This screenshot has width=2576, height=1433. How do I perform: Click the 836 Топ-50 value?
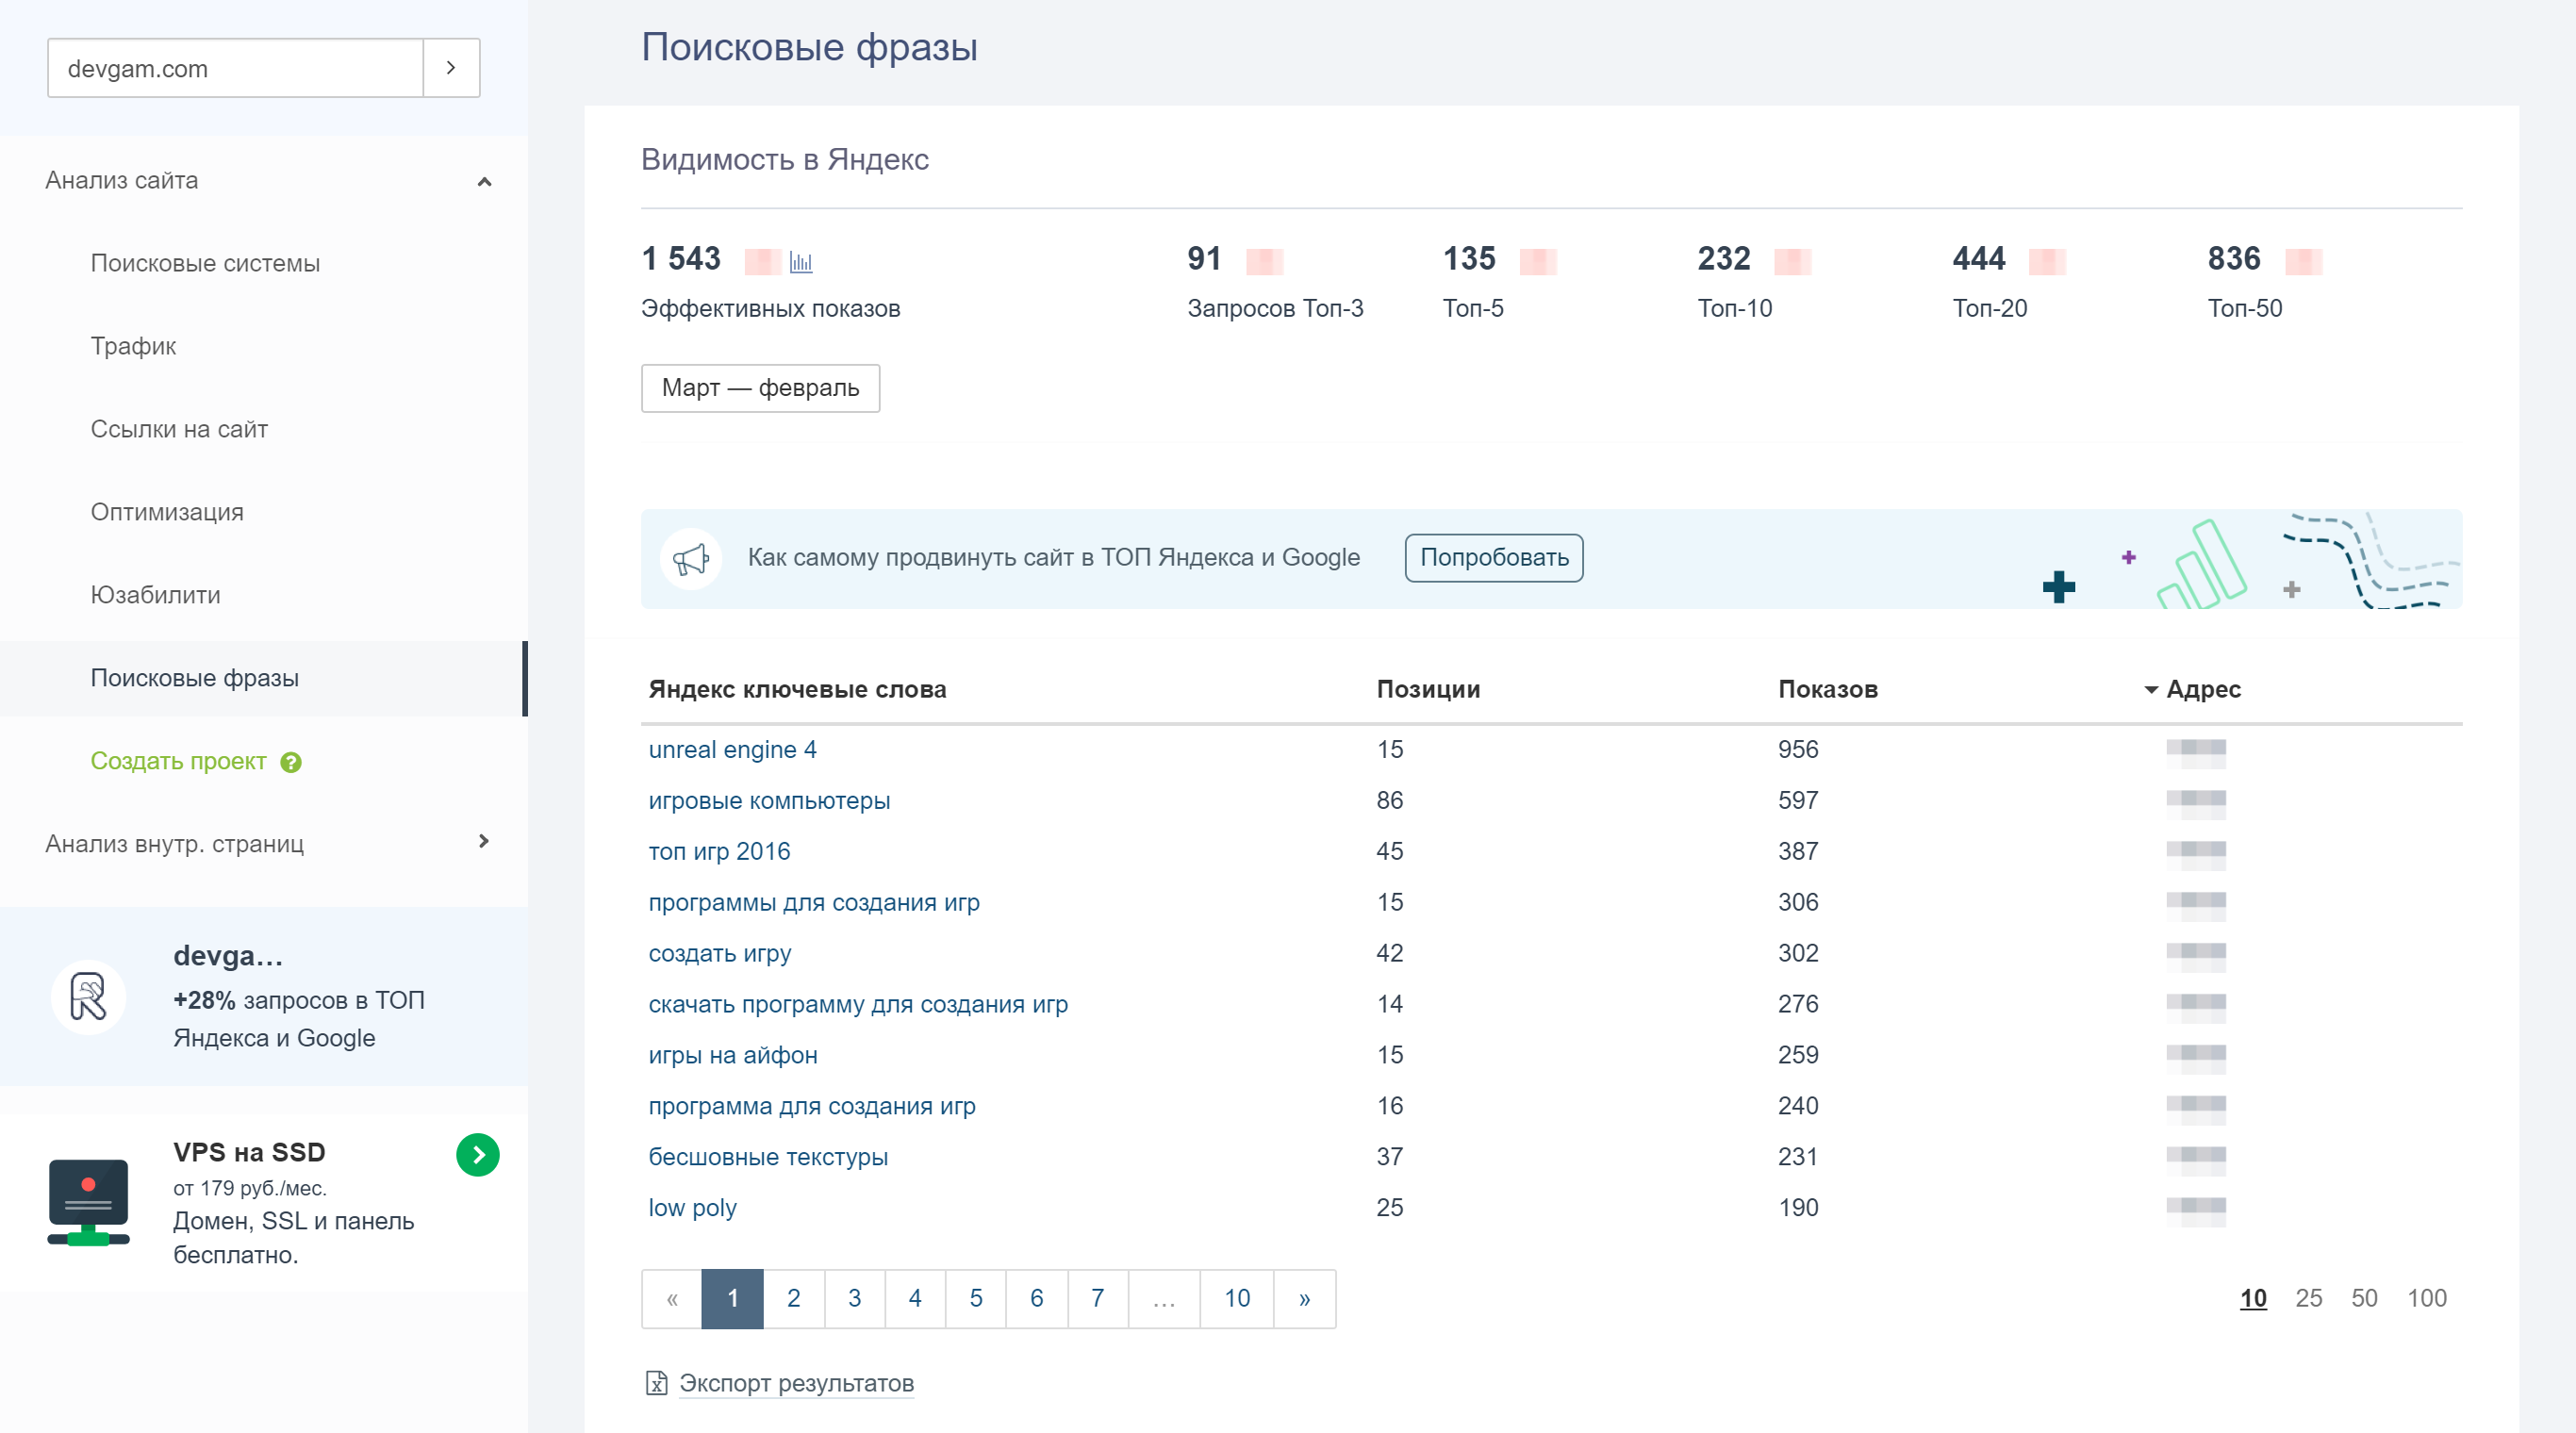pyautogui.click(x=2234, y=259)
